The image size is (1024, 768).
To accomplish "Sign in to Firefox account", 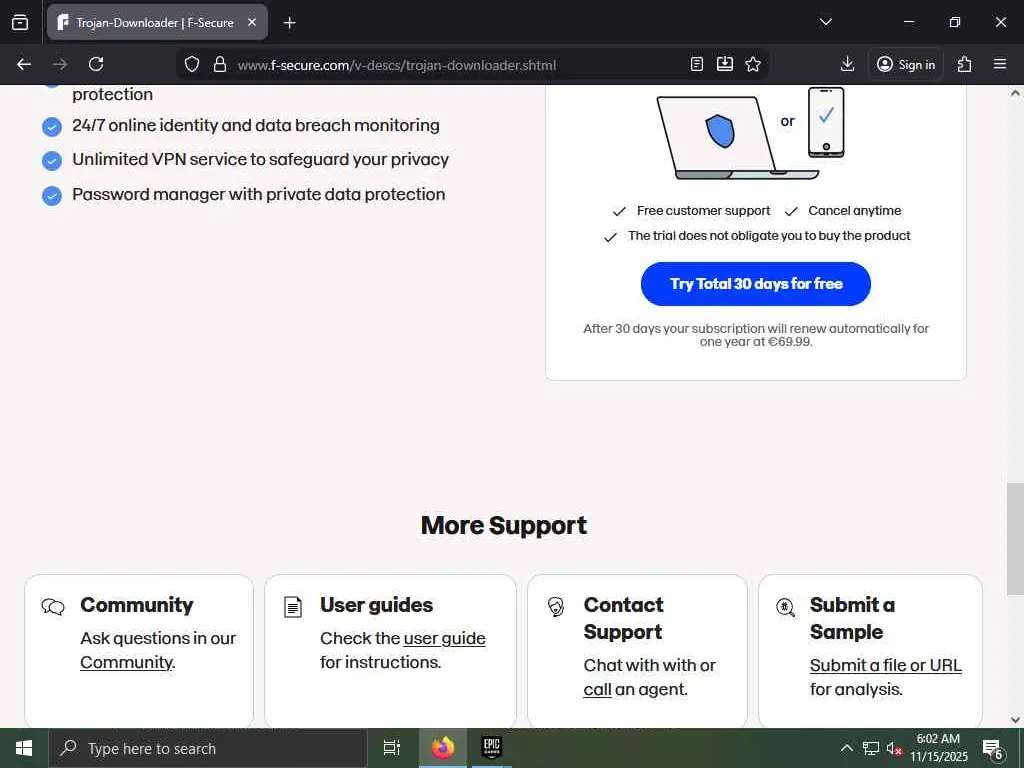I will click(x=906, y=64).
